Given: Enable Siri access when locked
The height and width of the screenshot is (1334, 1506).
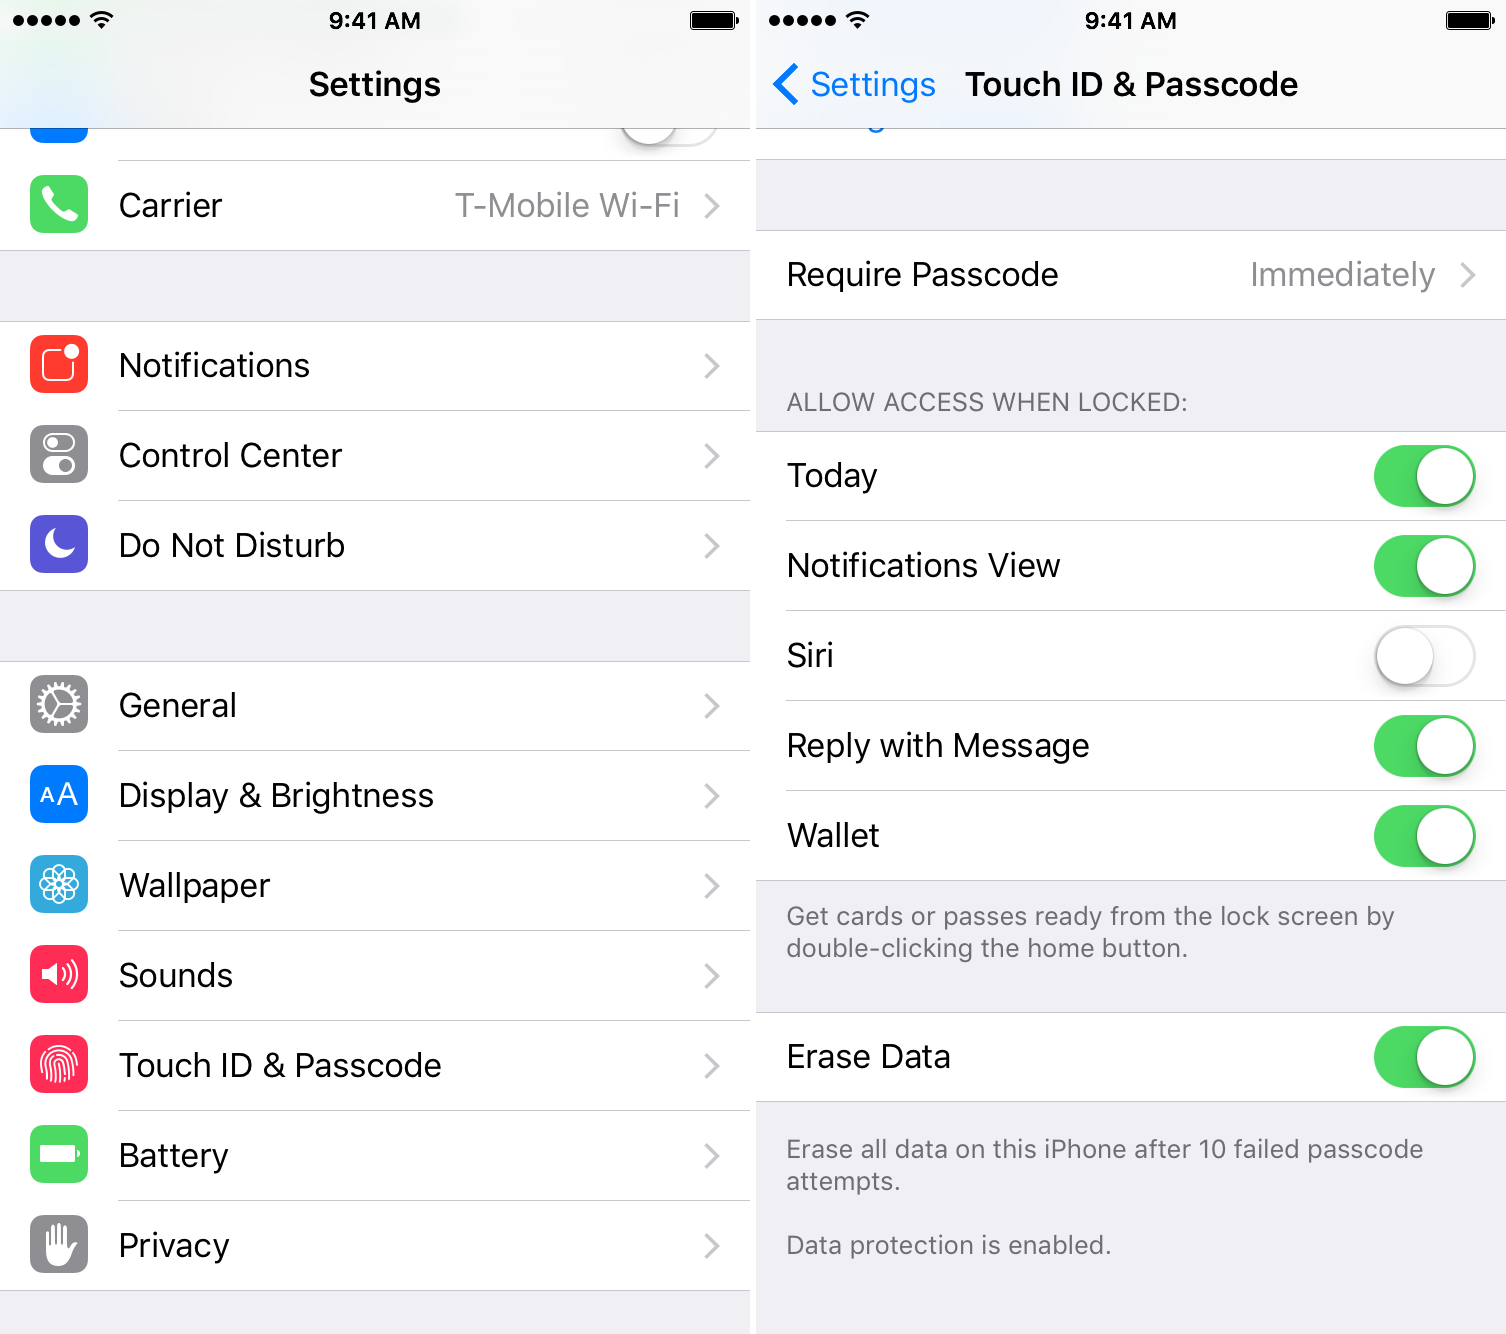Looking at the screenshot, I should tap(1424, 656).
